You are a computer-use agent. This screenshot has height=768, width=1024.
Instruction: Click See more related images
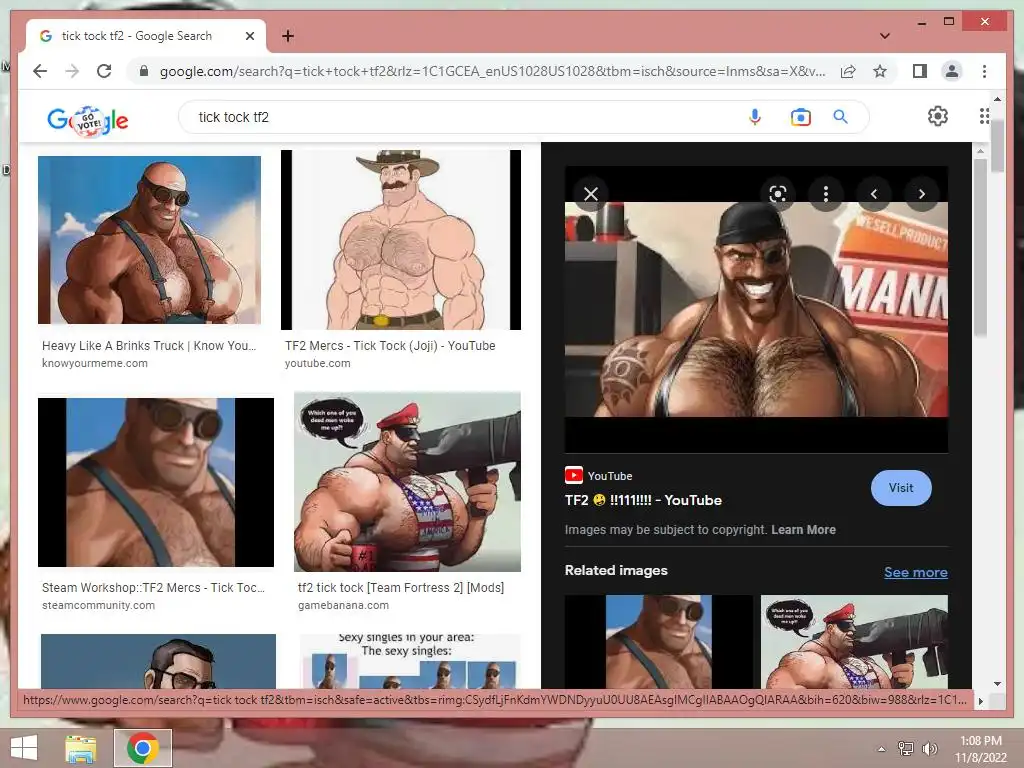[916, 572]
